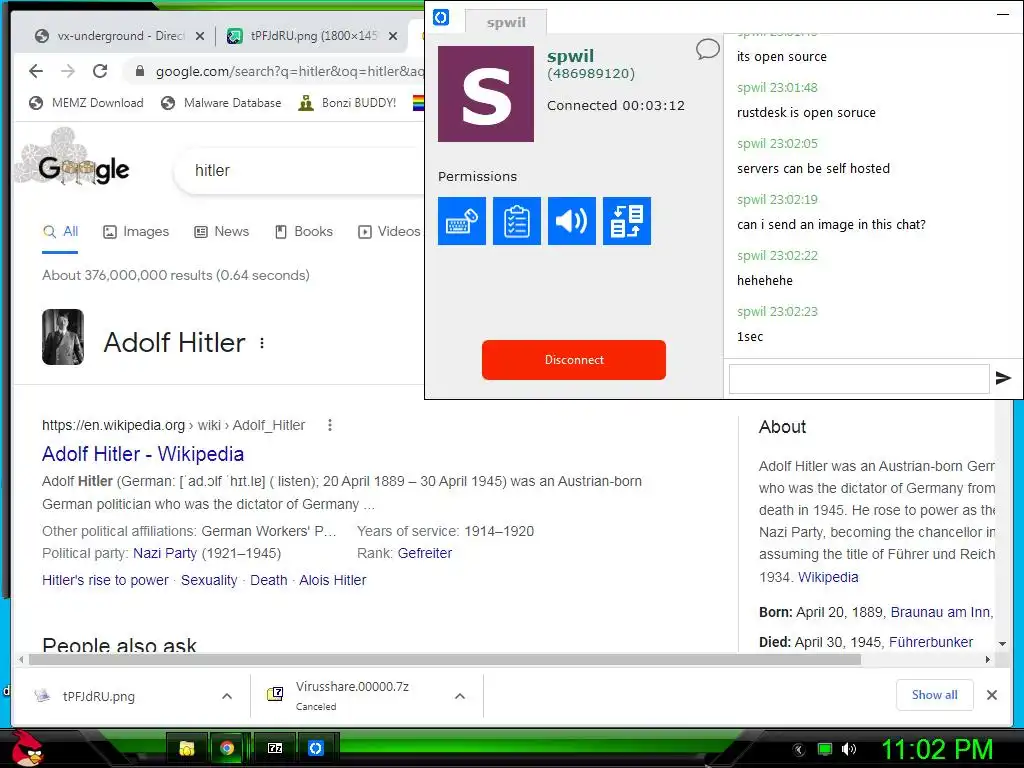Screen dimensions: 1024x768
Task: Open the Nazi Party link
Action: (x=165, y=553)
